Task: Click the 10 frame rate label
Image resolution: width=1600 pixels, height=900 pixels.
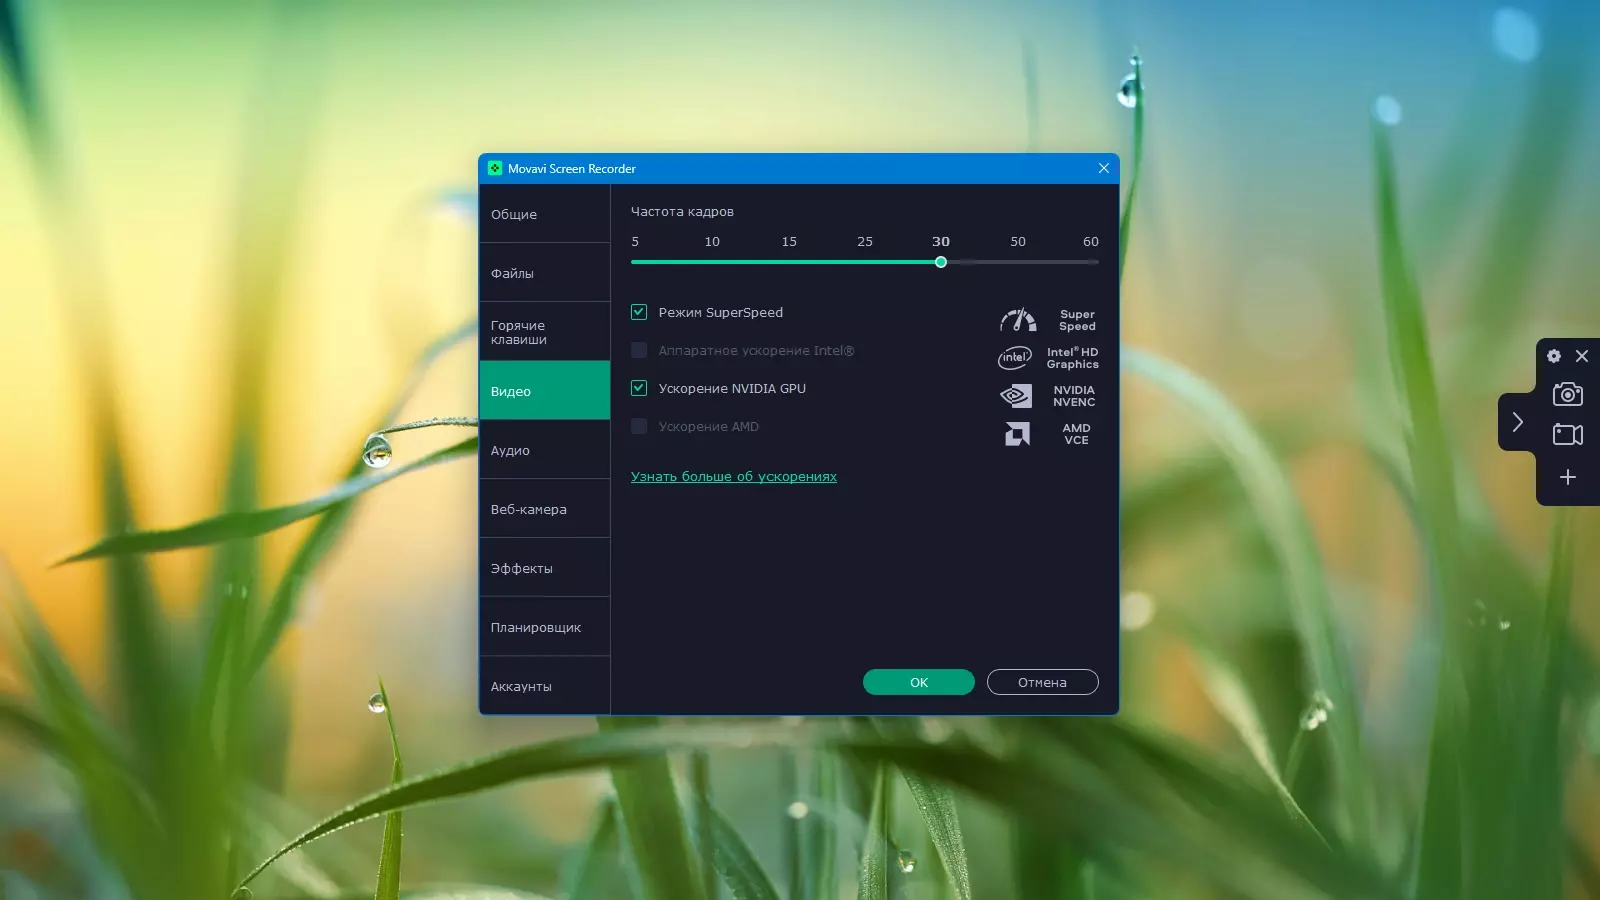Action: pos(712,241)
